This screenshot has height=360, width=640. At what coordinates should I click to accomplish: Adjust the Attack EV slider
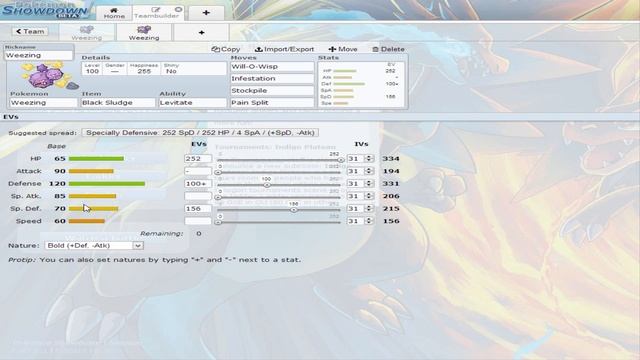point(280,173)
